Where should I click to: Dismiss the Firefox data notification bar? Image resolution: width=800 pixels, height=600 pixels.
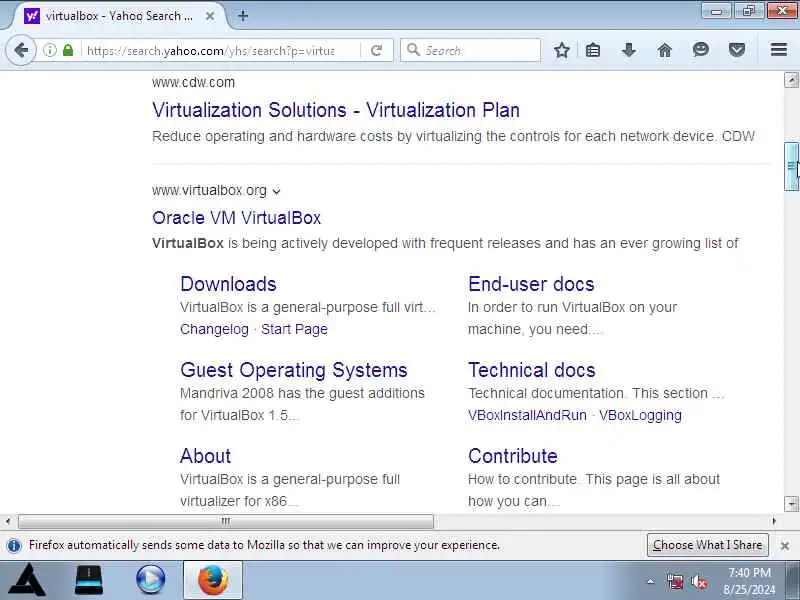[x=785, y=545]
